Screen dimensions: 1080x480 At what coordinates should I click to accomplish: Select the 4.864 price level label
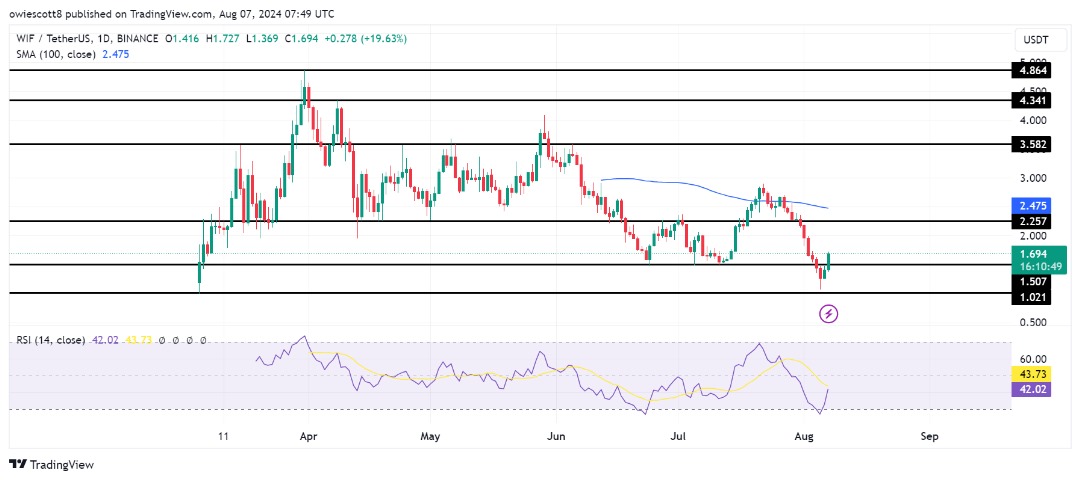coord(1031,70)
